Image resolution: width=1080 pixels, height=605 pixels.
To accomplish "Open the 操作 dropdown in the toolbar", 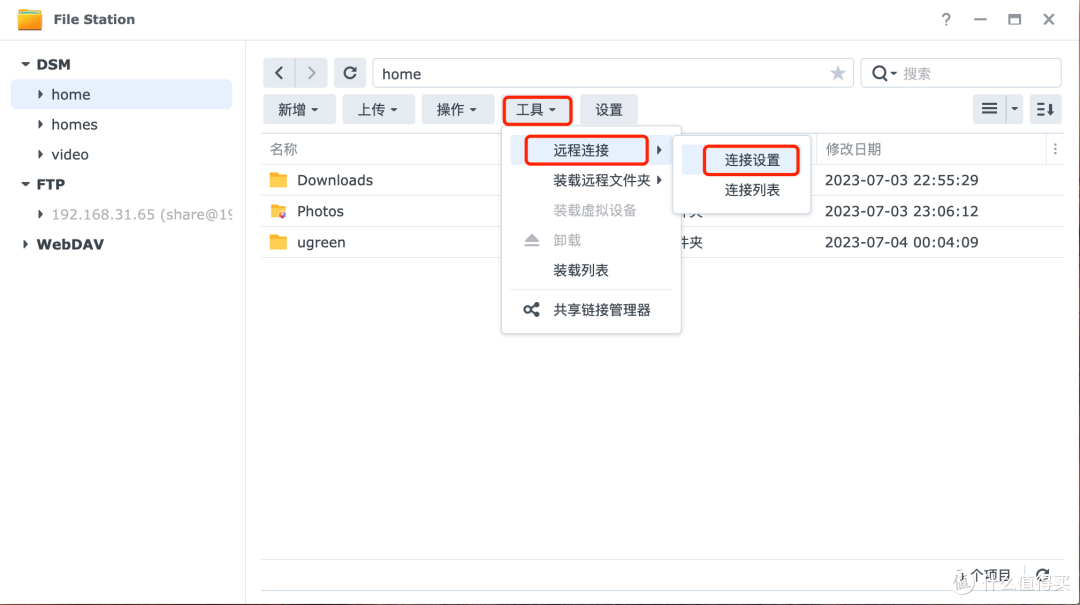I will coord(458,109).
